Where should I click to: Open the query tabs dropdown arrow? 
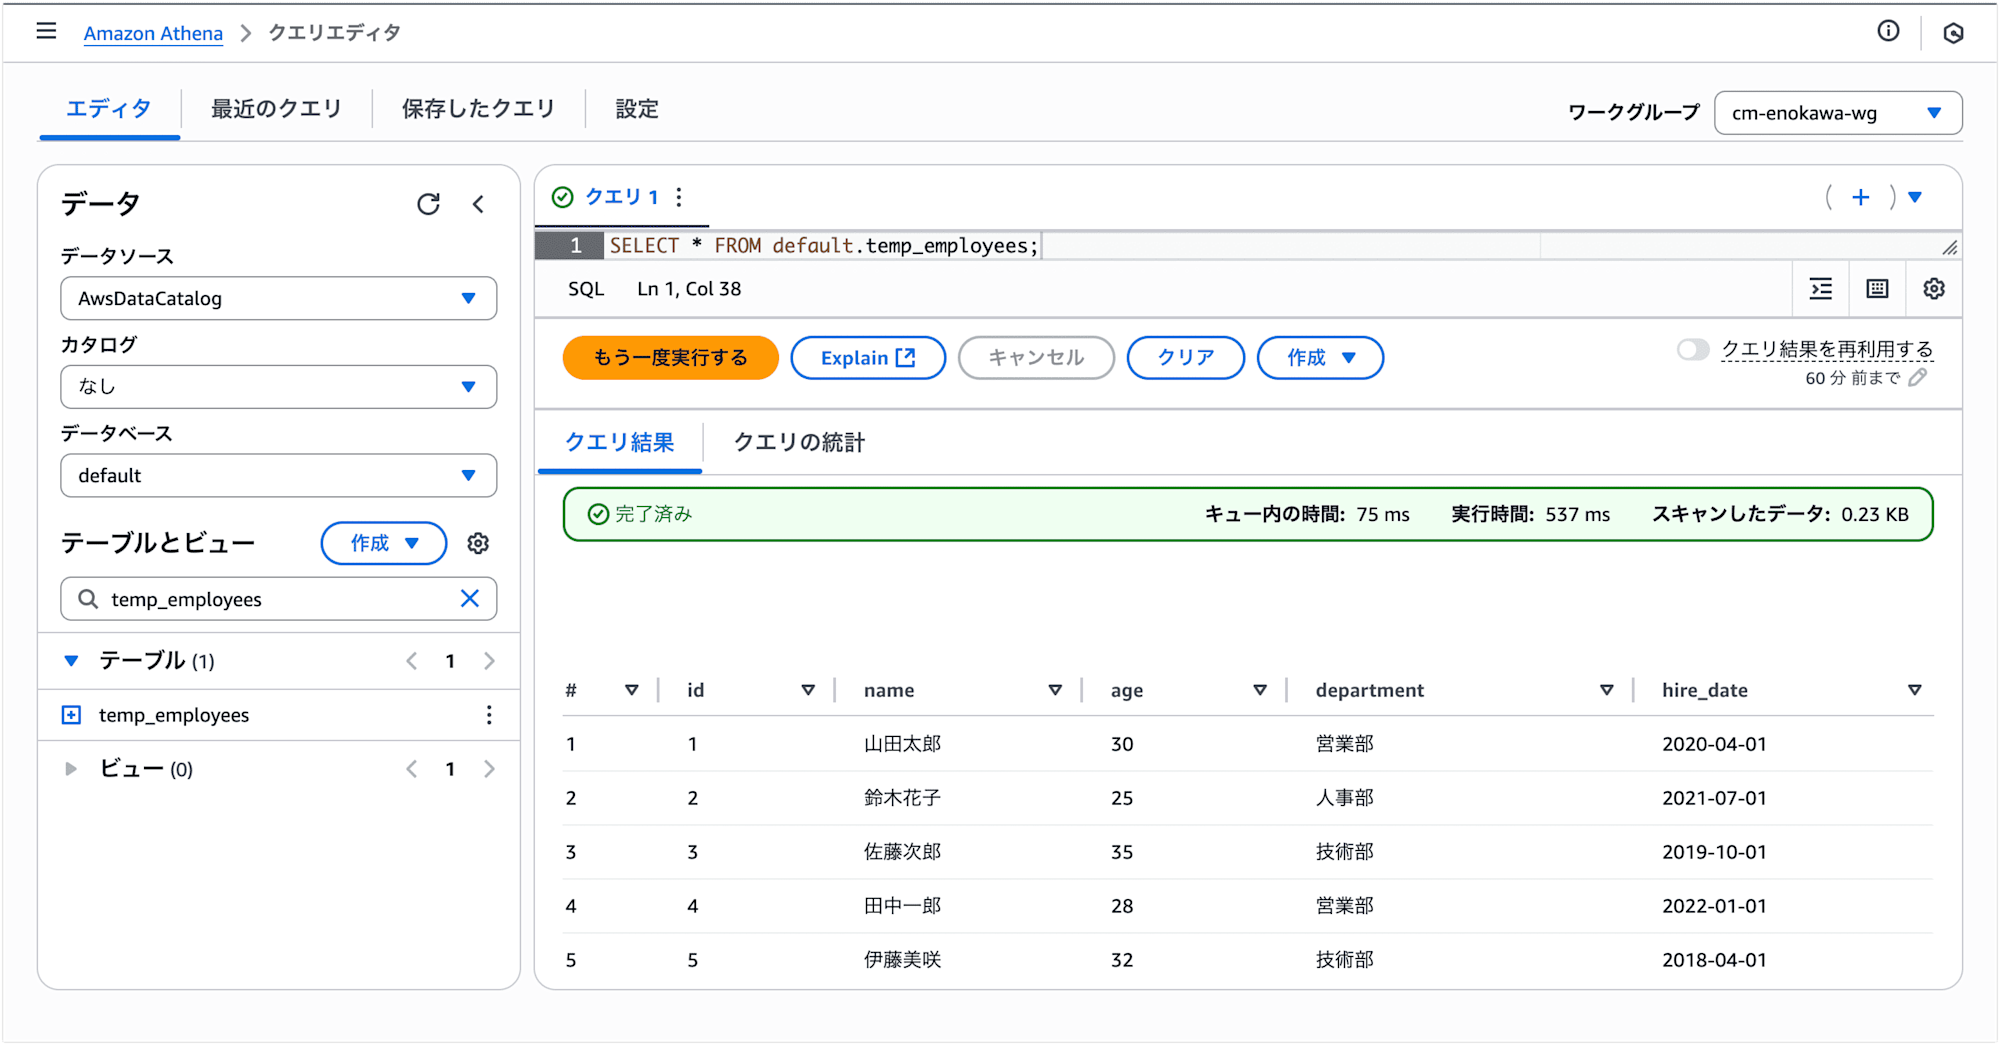[x=1915, y=197]
